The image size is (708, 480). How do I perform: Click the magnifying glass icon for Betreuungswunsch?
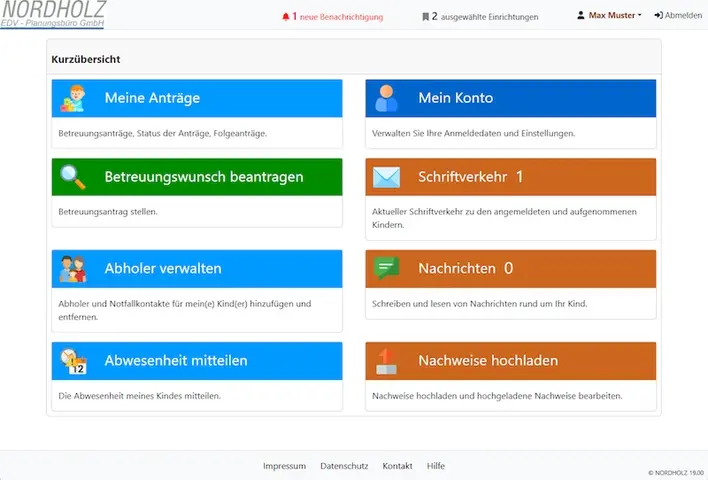72,177
